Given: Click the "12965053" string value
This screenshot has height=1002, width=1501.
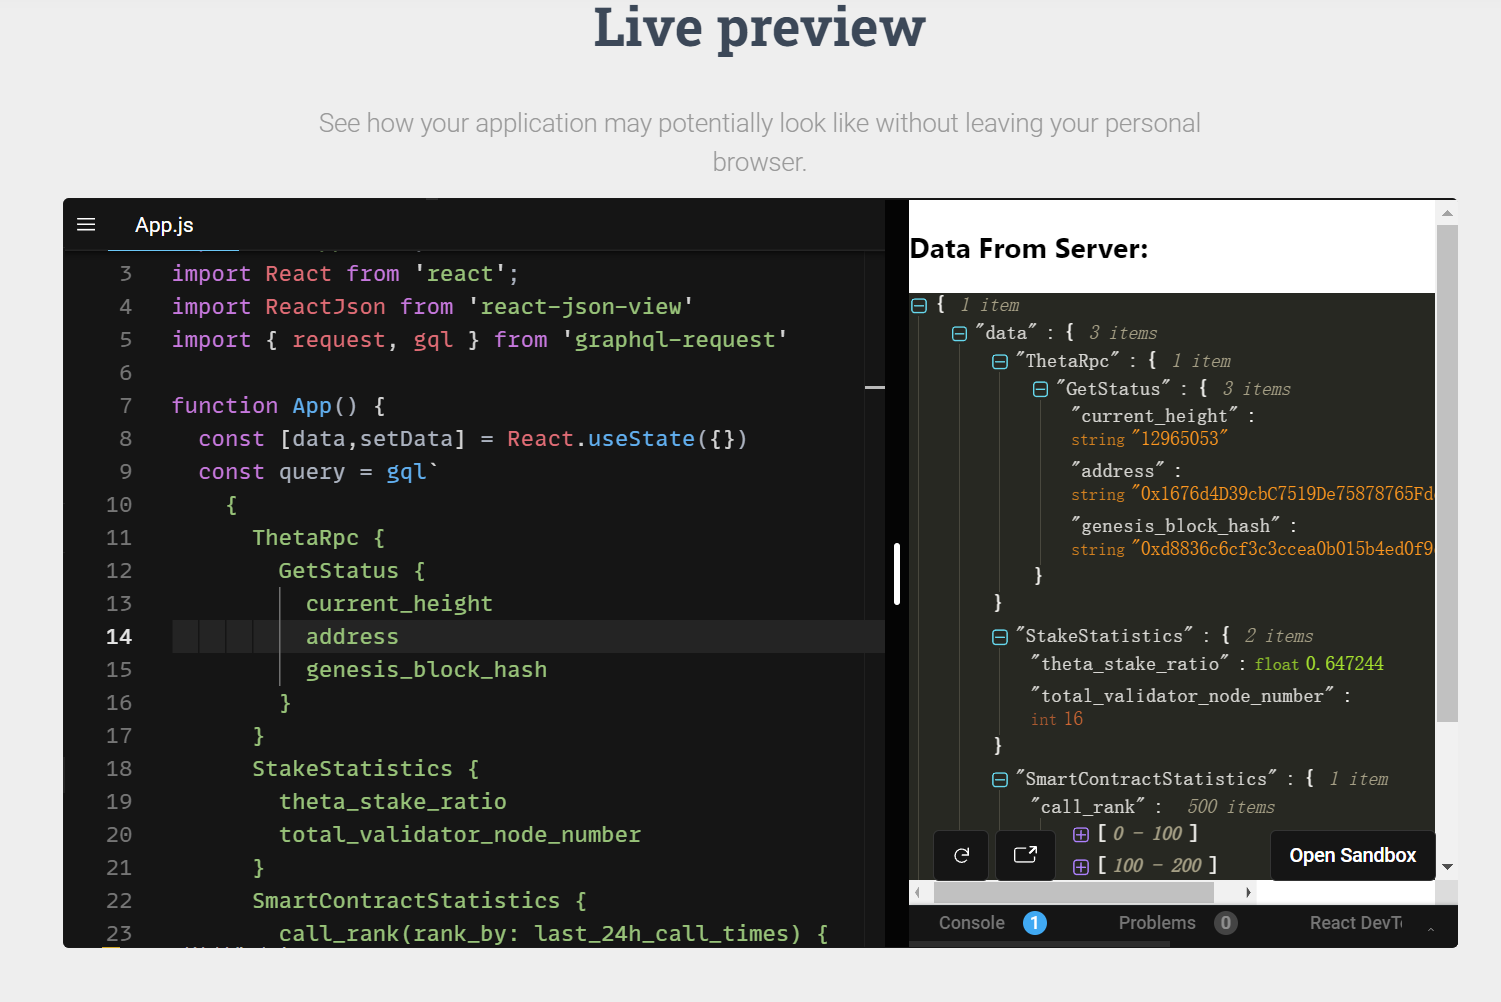Looking at the screenshot, I should [1179, 439].
